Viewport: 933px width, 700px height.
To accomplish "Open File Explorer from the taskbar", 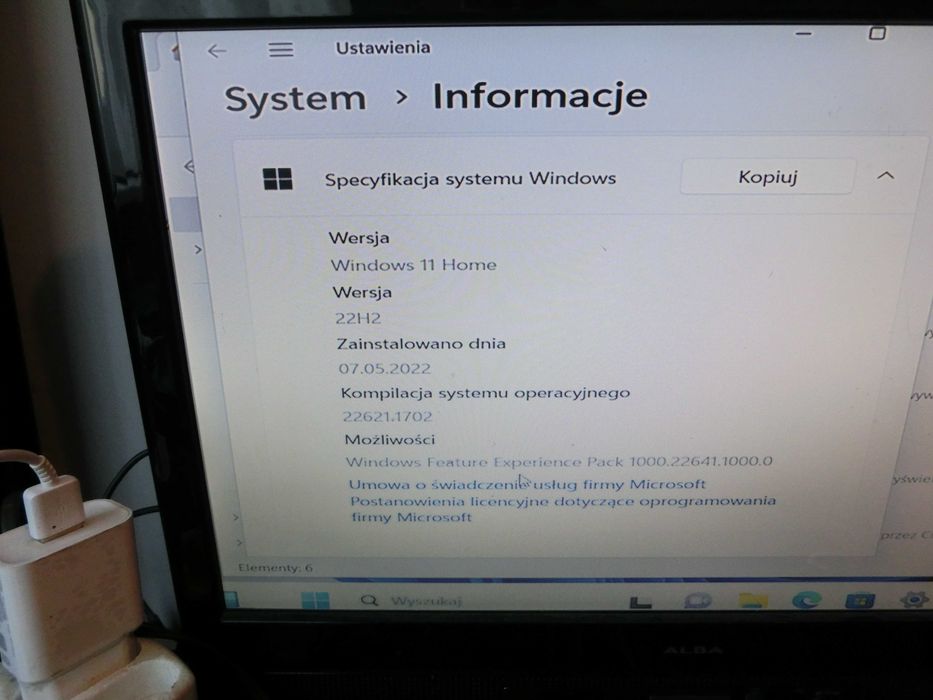I will point(753,600).
